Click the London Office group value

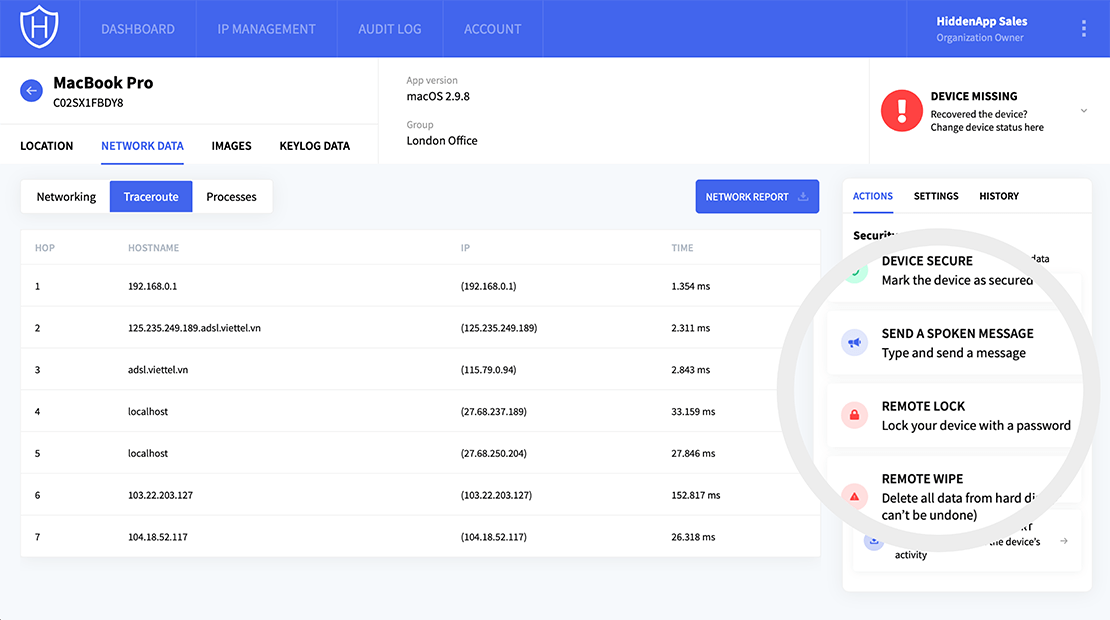(x=442, y=140)
